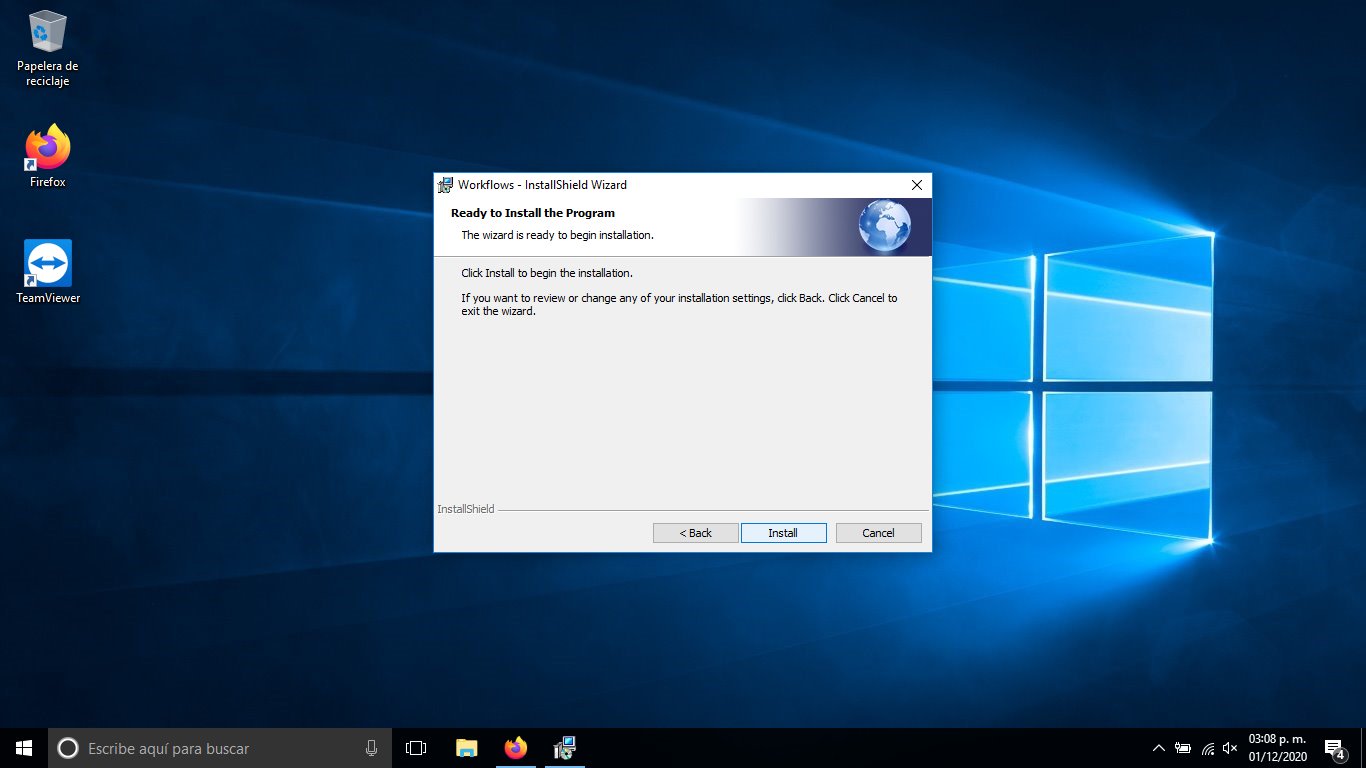This screenshot has height=768, width=1366.
Task: Go back with the < Back button
Action: point(695,533)
